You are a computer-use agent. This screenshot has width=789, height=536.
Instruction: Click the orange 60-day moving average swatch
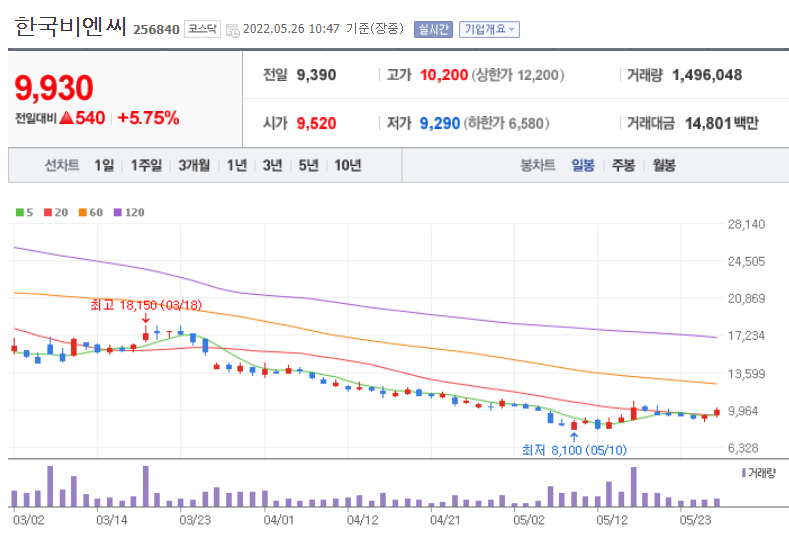pos(83,212)
